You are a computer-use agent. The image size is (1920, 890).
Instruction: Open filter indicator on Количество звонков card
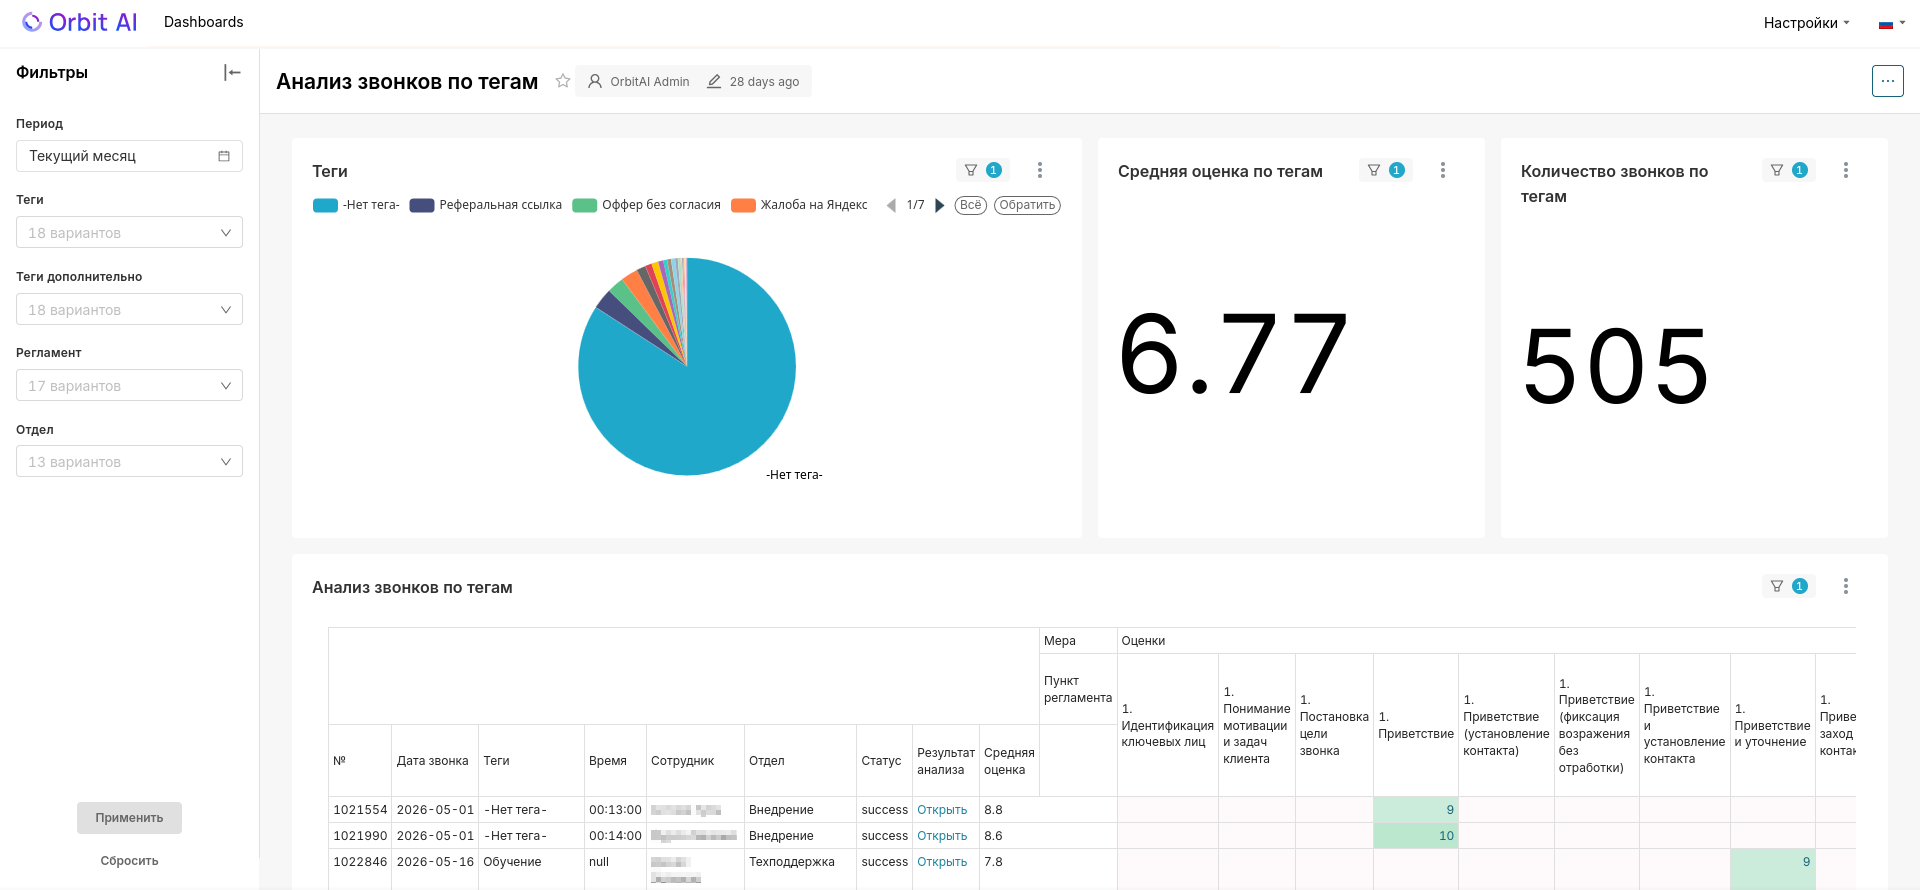point(1788,170)
